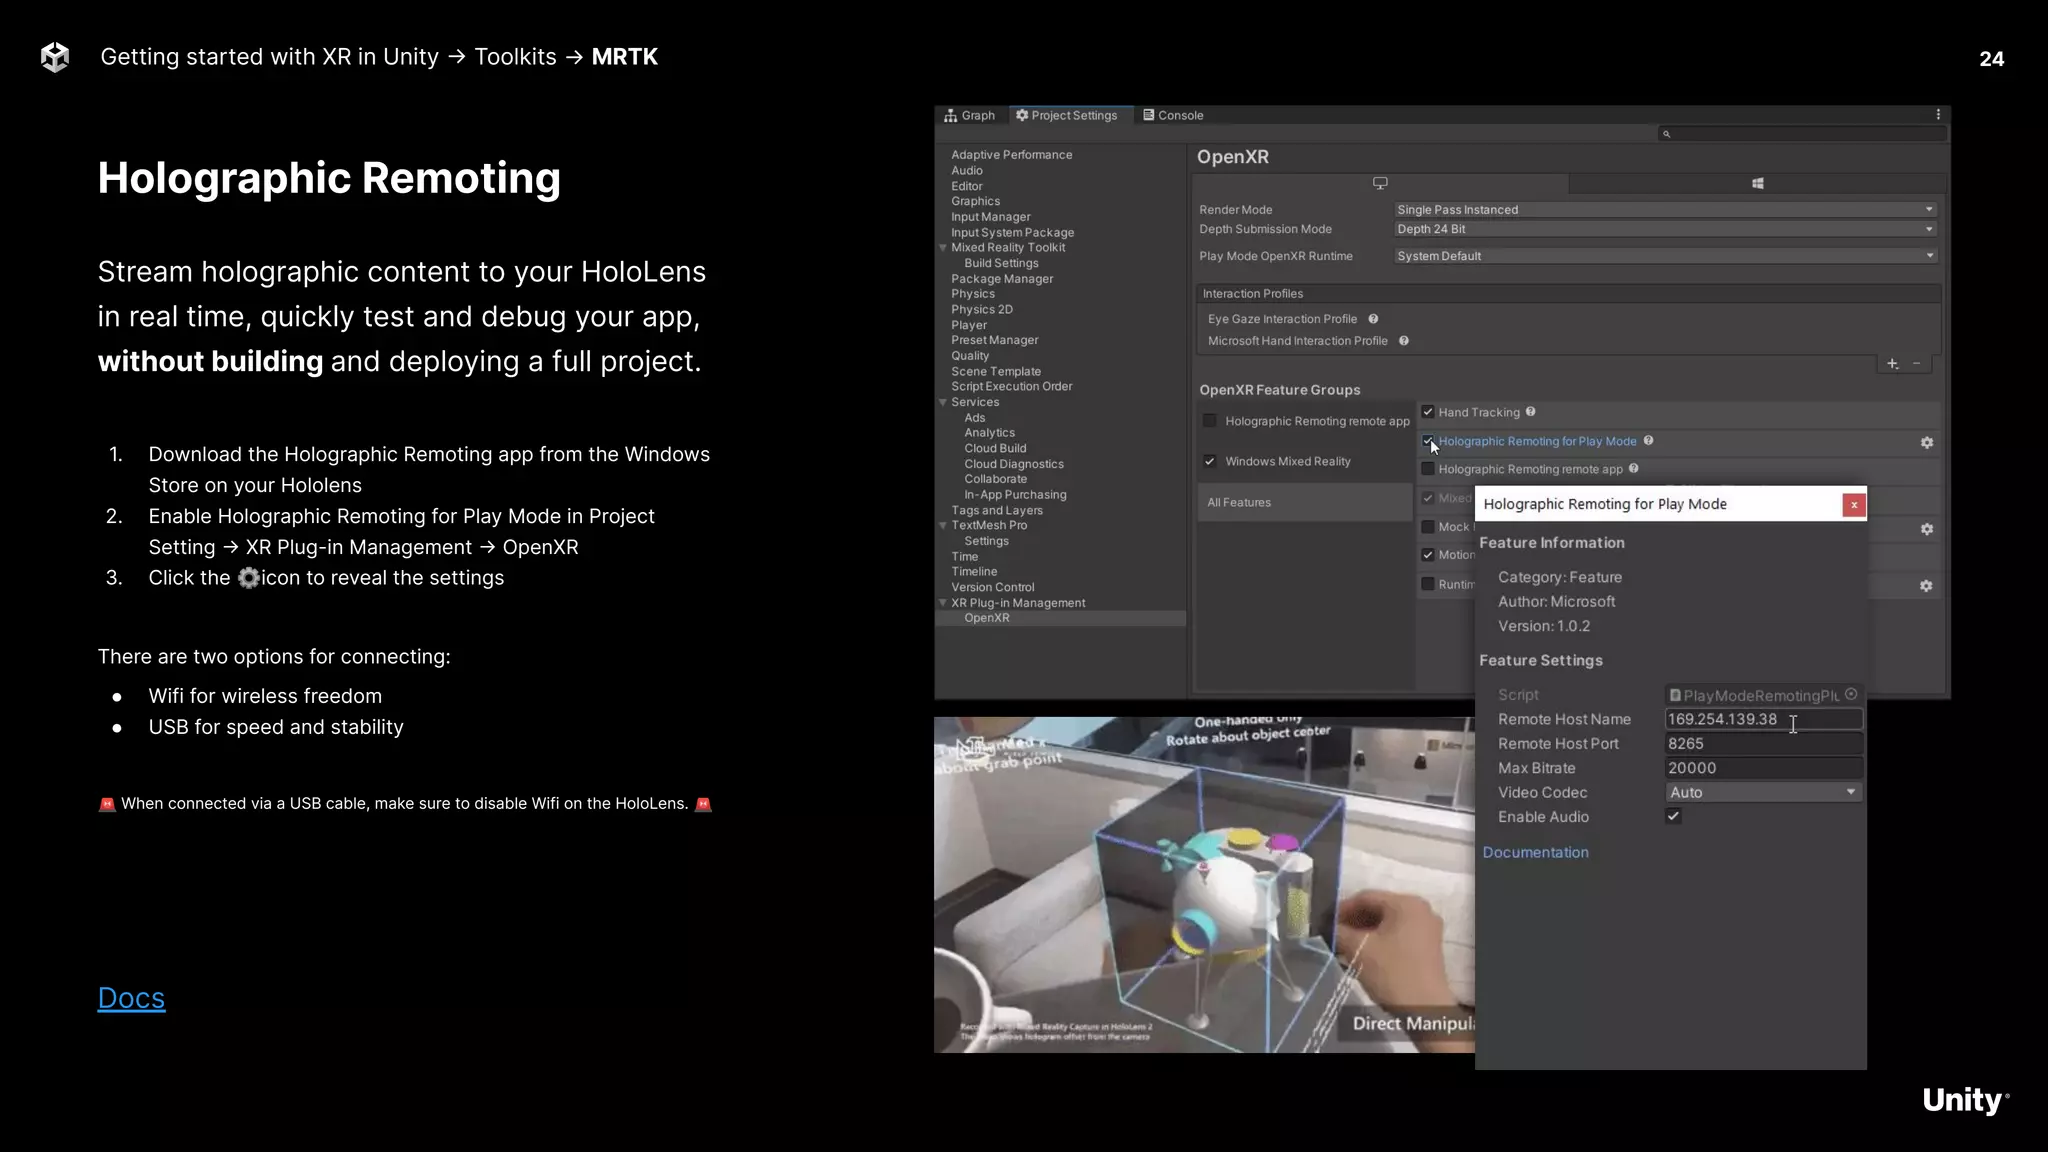The height and width of the screenshot is (1152, 2048).
Task: Open help for Microsoft Hand Interaction Profile
Action: [1404, 341]
